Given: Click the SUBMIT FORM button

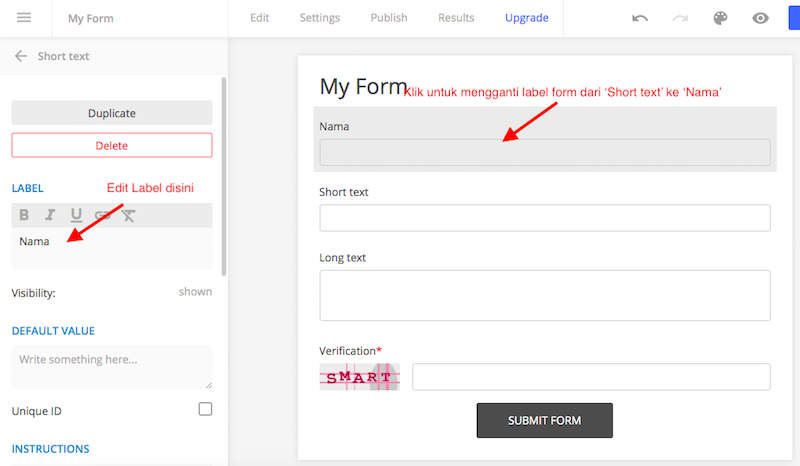Looking at the screenshot, I should (x=544, y=421).
